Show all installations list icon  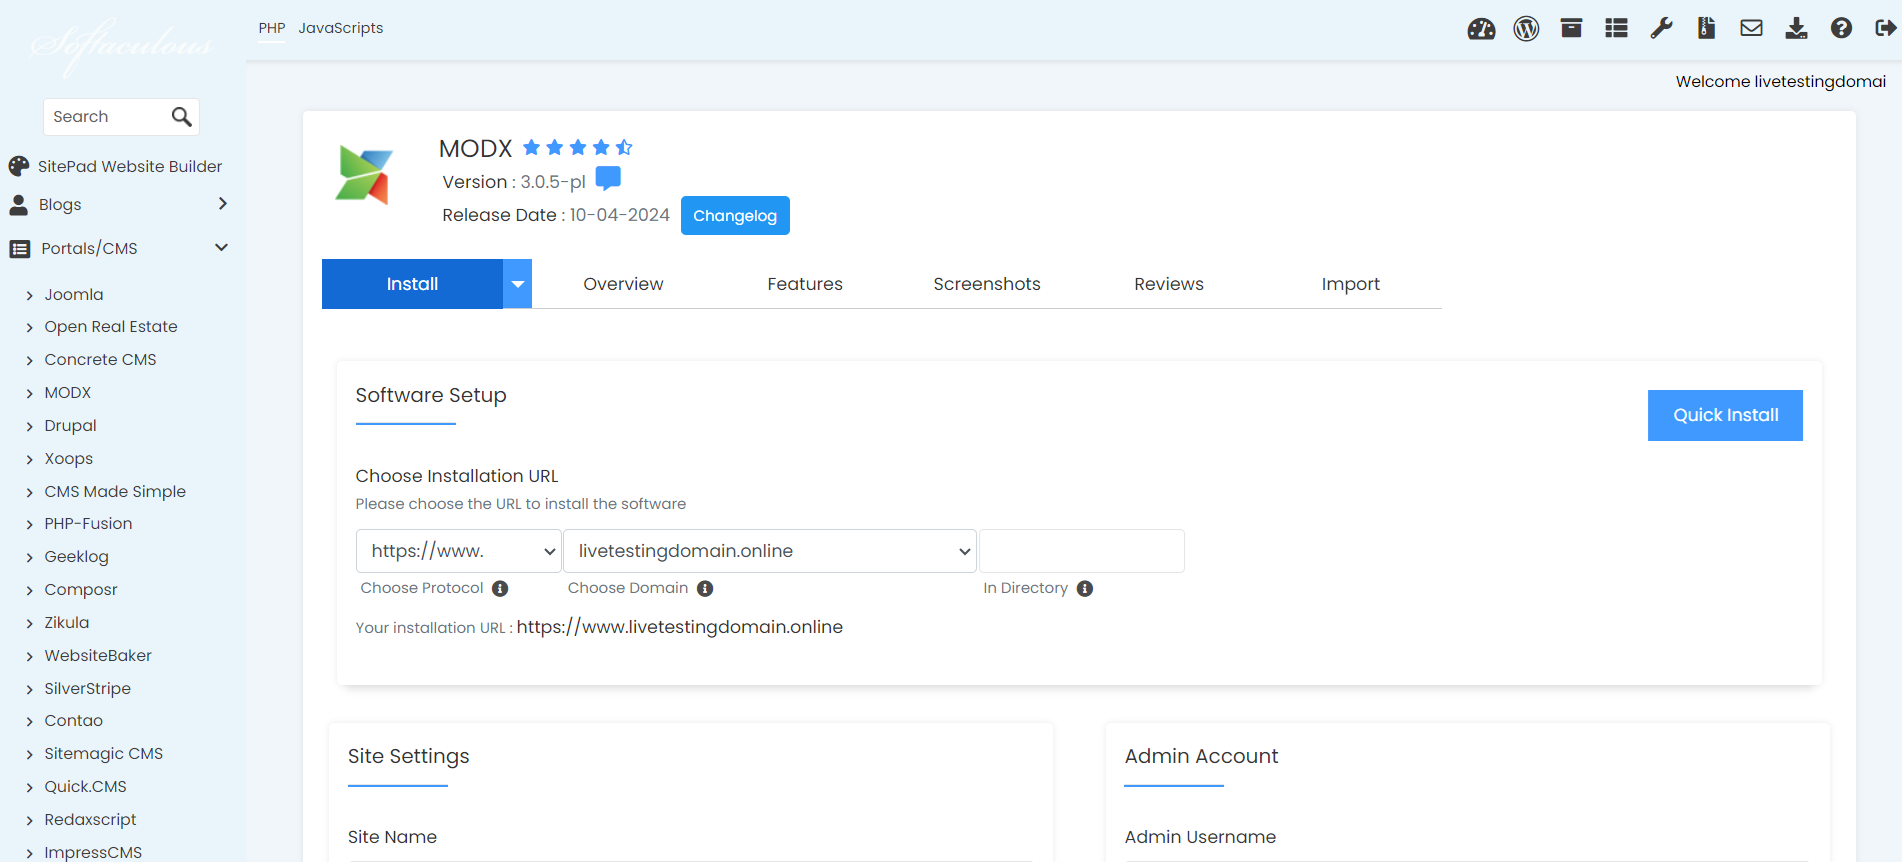(x=1616, y=28)
